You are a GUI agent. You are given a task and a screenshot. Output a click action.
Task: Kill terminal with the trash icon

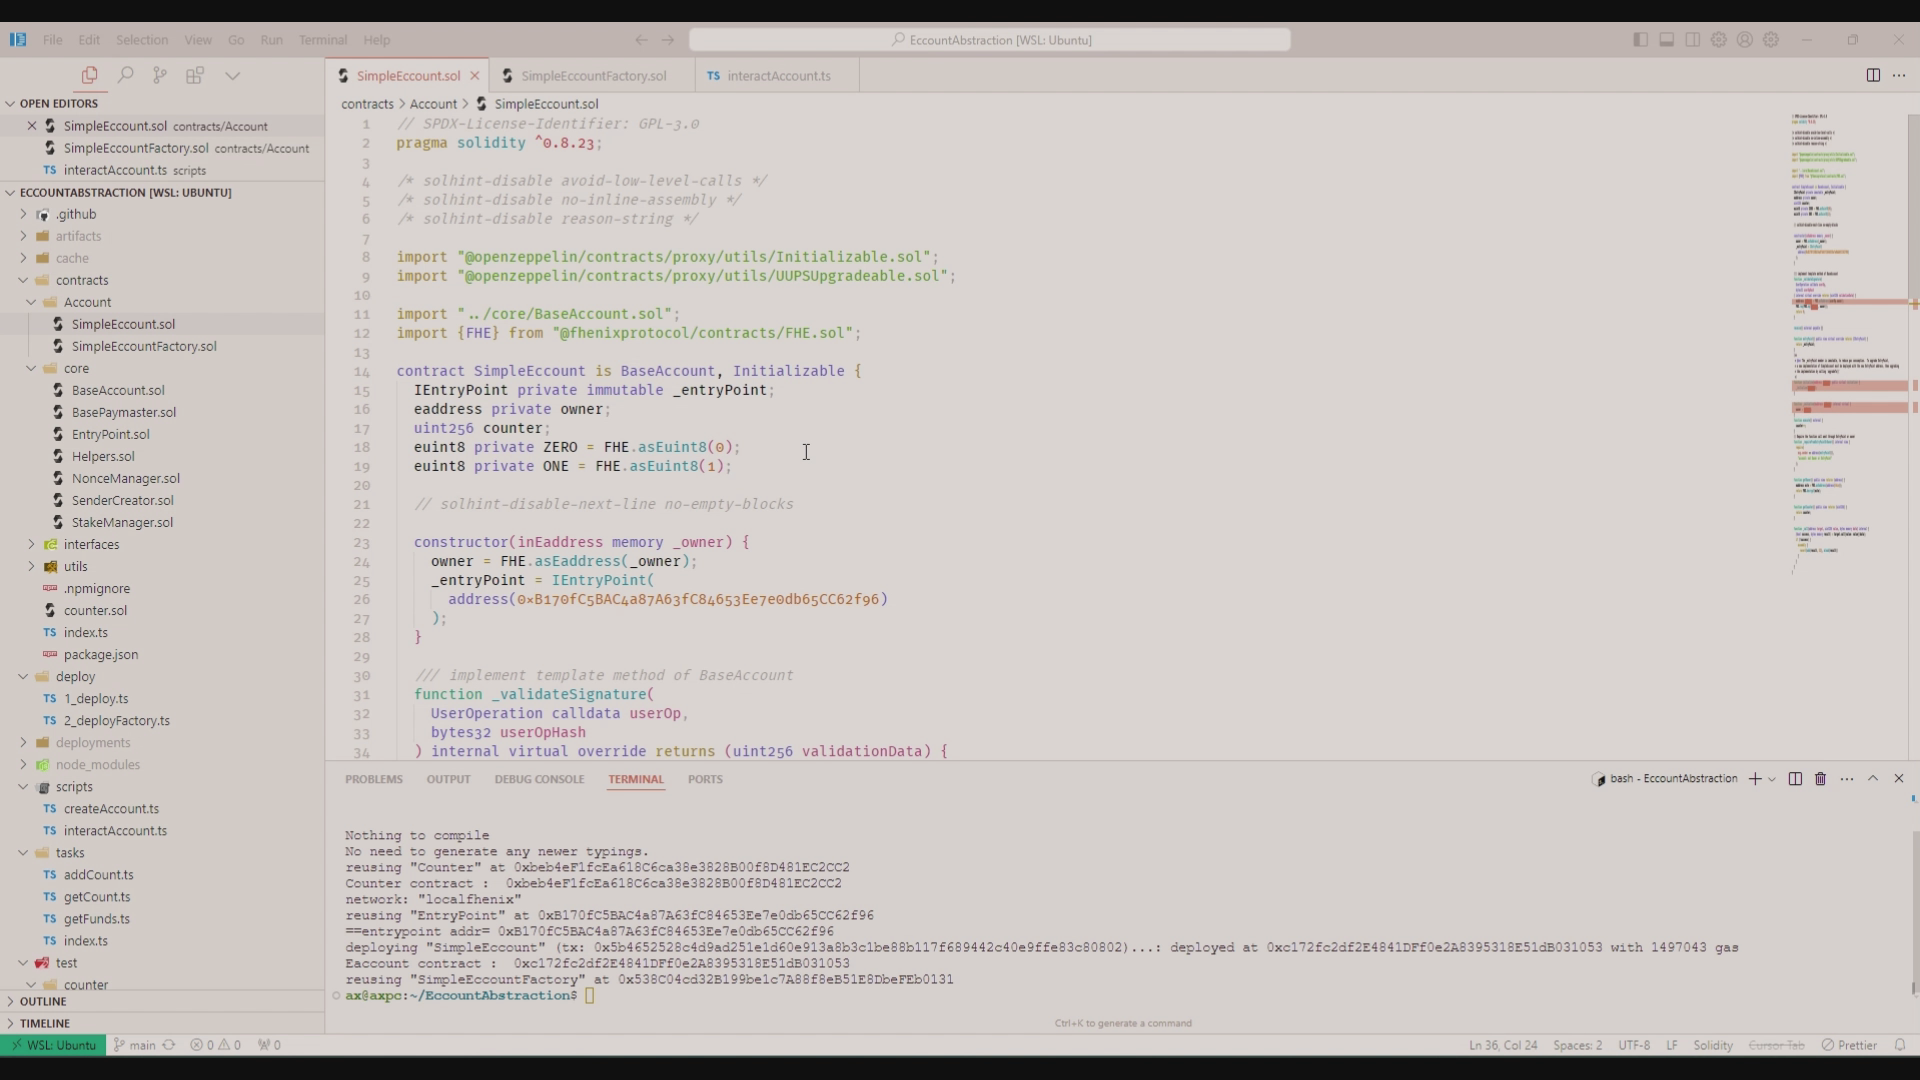coord(1820,779)
